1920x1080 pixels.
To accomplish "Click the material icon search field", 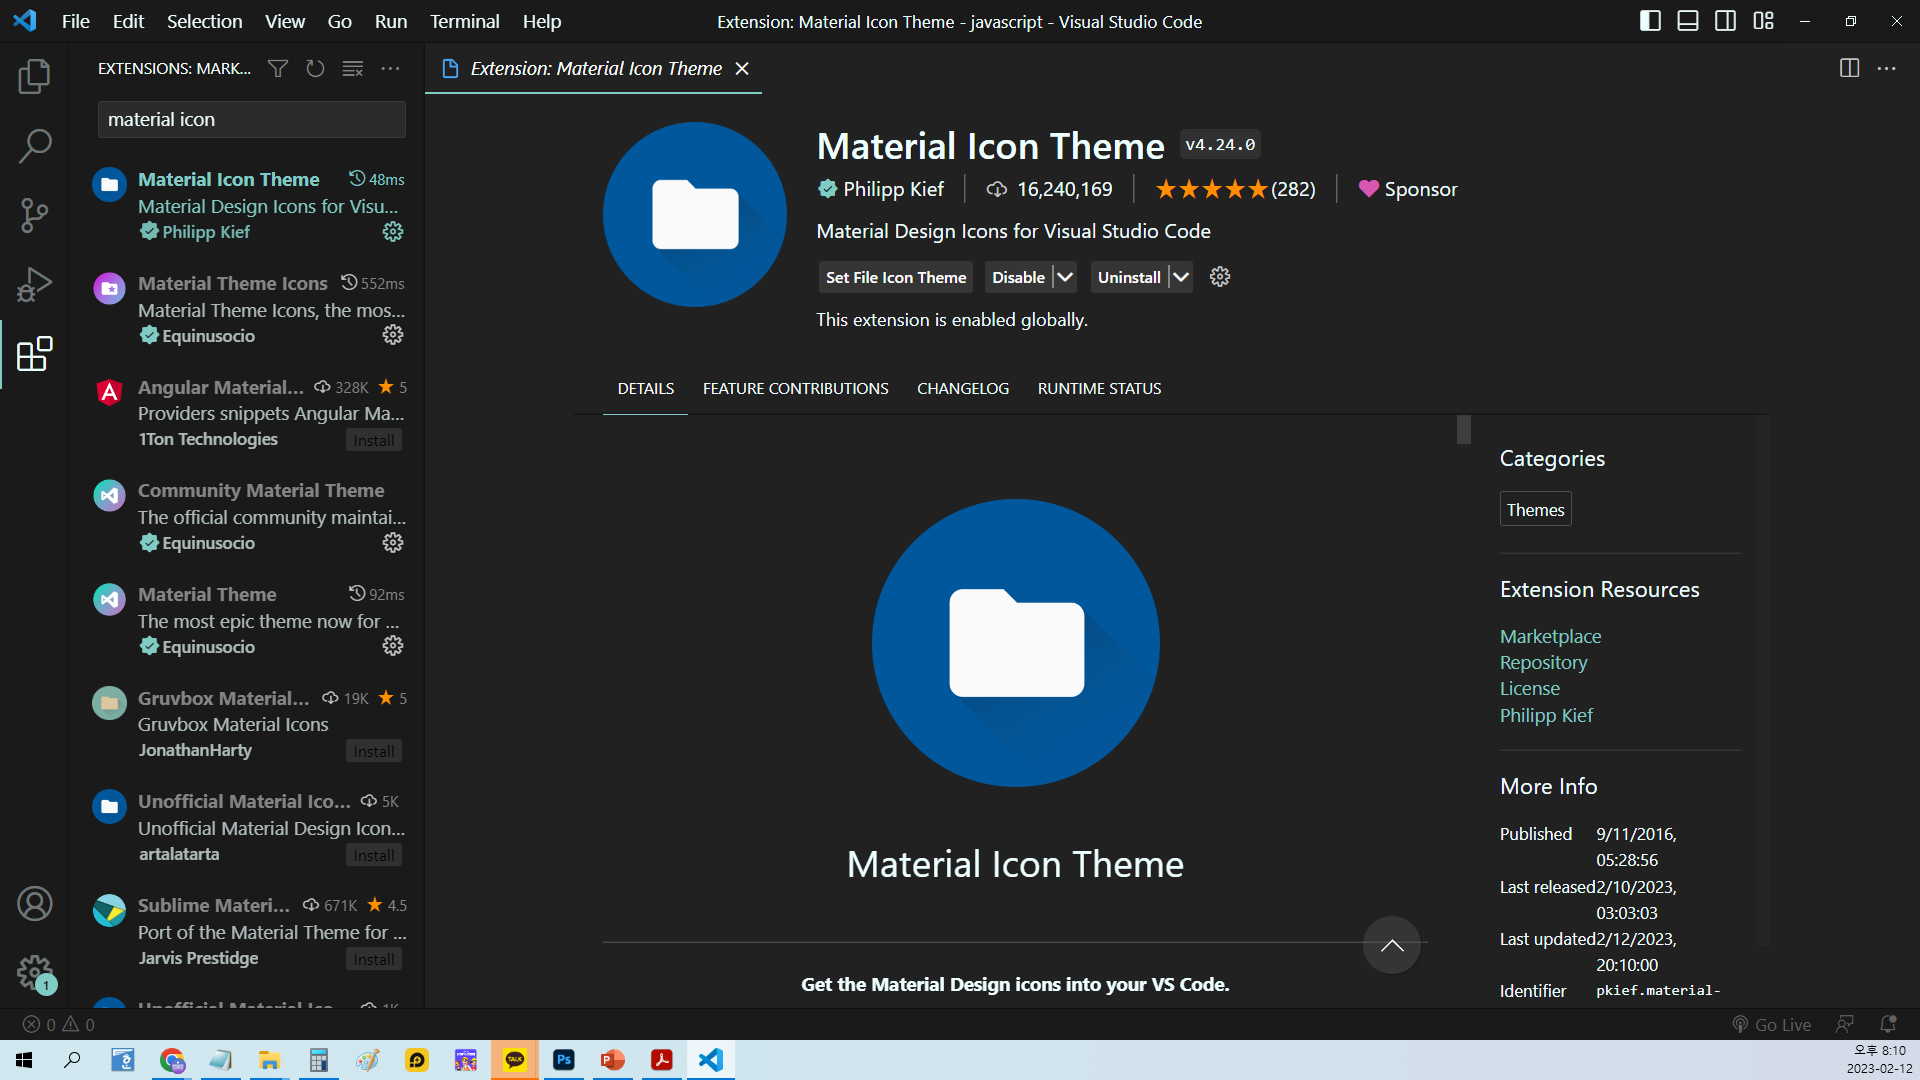I will click(251, 119).
